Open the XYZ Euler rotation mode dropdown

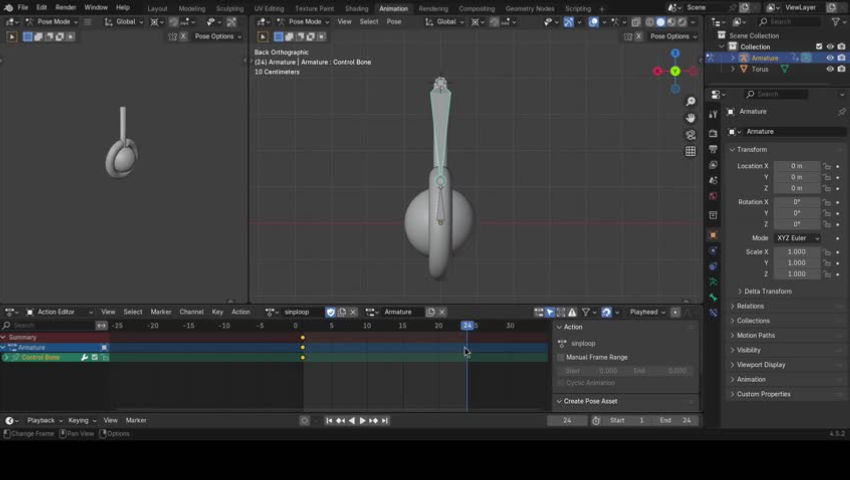[x=797, y=238]
